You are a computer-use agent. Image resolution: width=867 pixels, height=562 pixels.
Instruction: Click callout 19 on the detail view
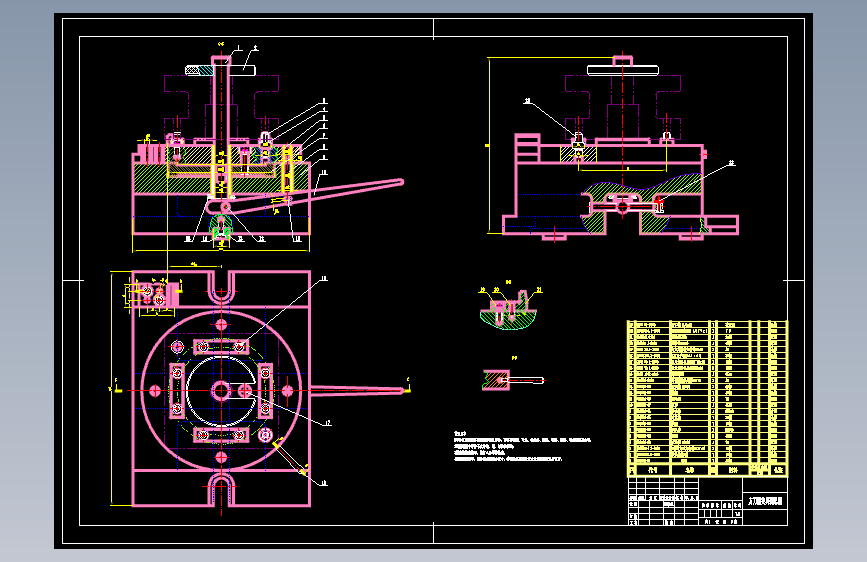pyautogui.click(x=482, y=290)
